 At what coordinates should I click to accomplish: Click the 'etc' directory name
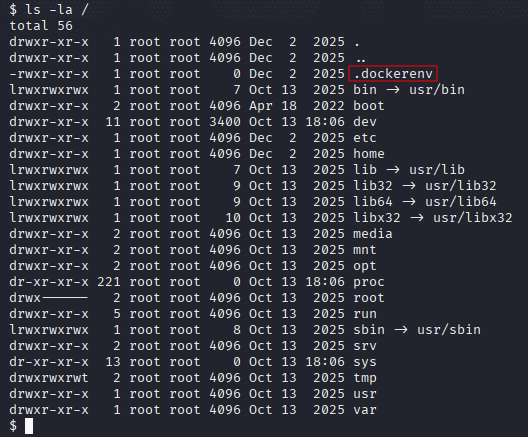(365, 138)
